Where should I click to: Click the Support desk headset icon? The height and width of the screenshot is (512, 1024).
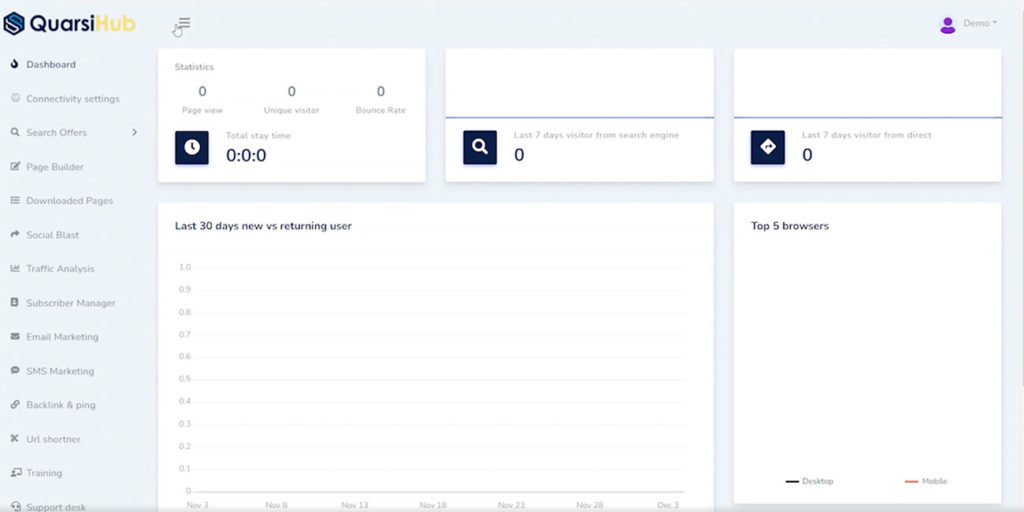point(16,506)
